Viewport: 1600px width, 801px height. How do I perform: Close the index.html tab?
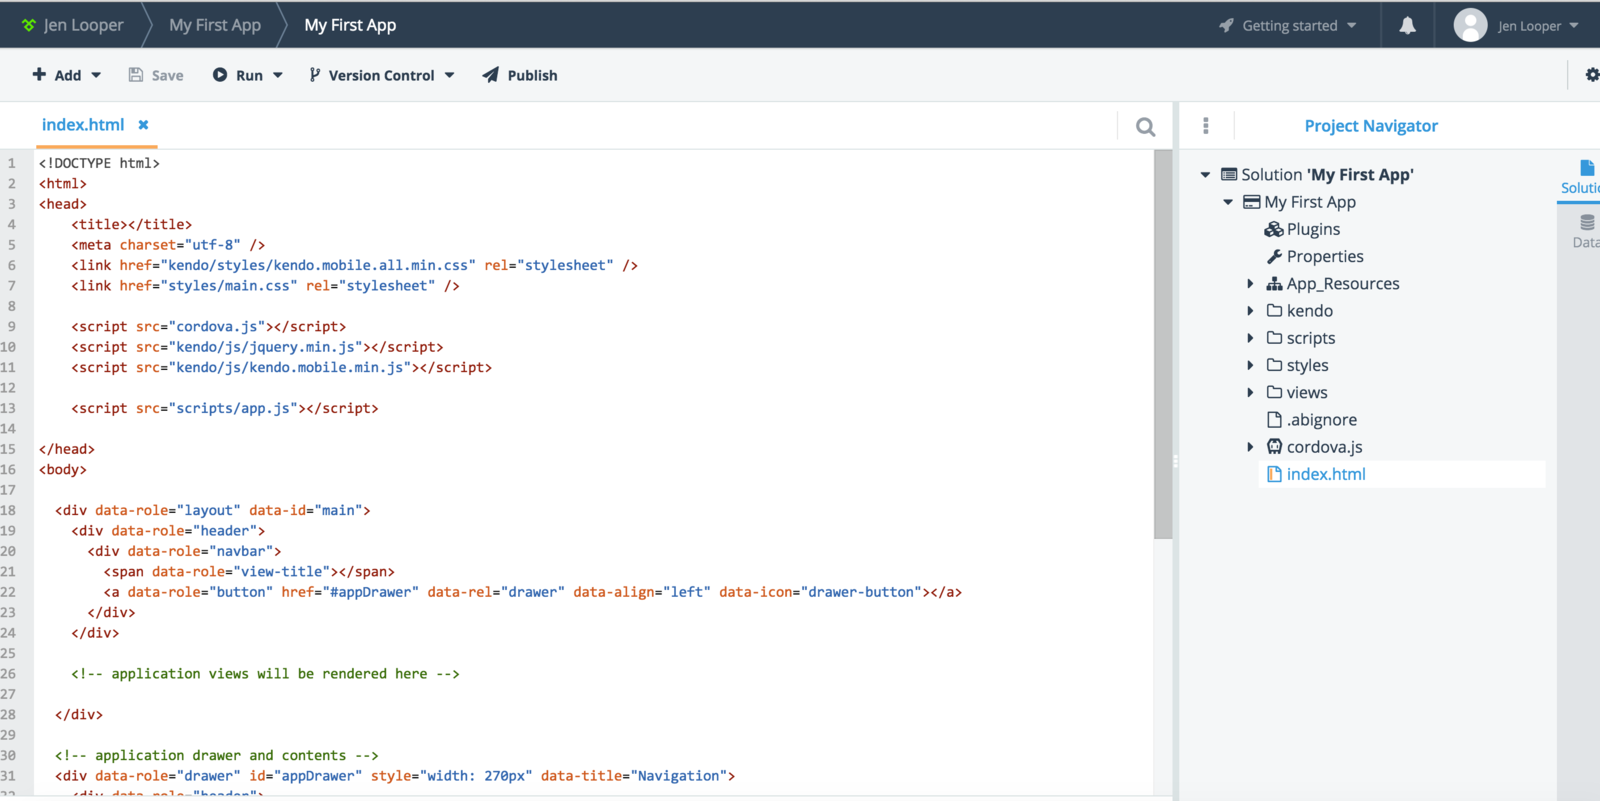click(x=143, y=125)
